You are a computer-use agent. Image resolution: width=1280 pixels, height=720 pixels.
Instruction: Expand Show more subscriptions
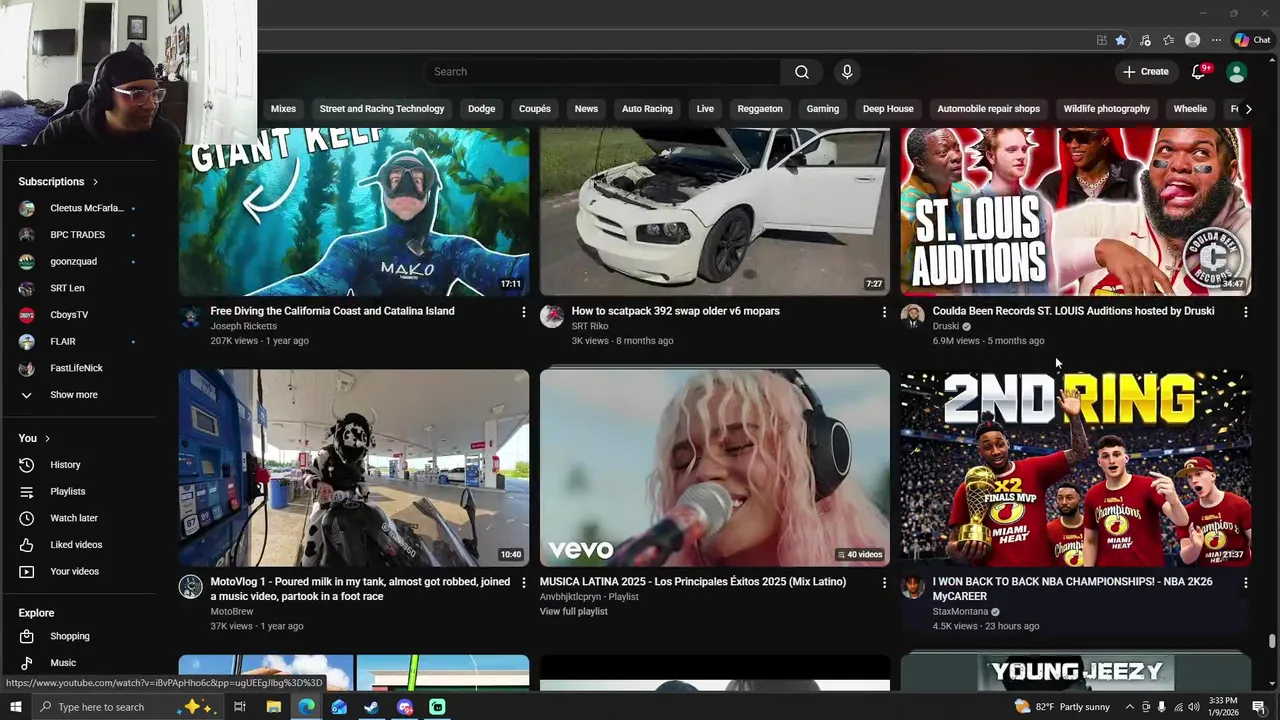[x=78, y=395]
